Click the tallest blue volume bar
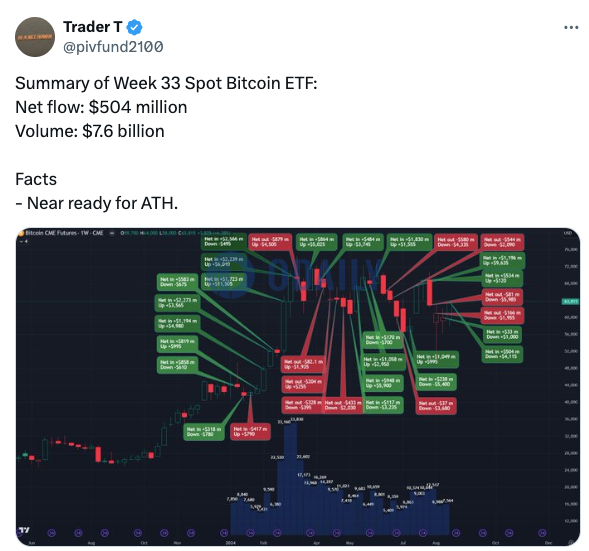Viewport: 589px width, 551px height. click(x=290, y=477)
